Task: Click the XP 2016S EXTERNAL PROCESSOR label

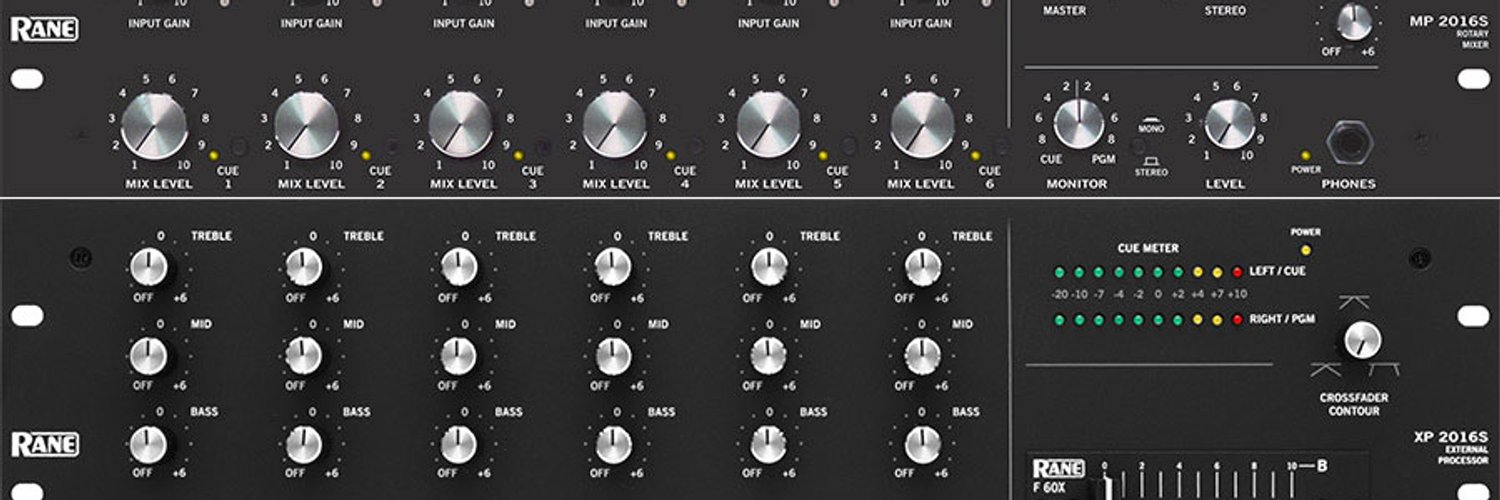Action: point(1450,448)
